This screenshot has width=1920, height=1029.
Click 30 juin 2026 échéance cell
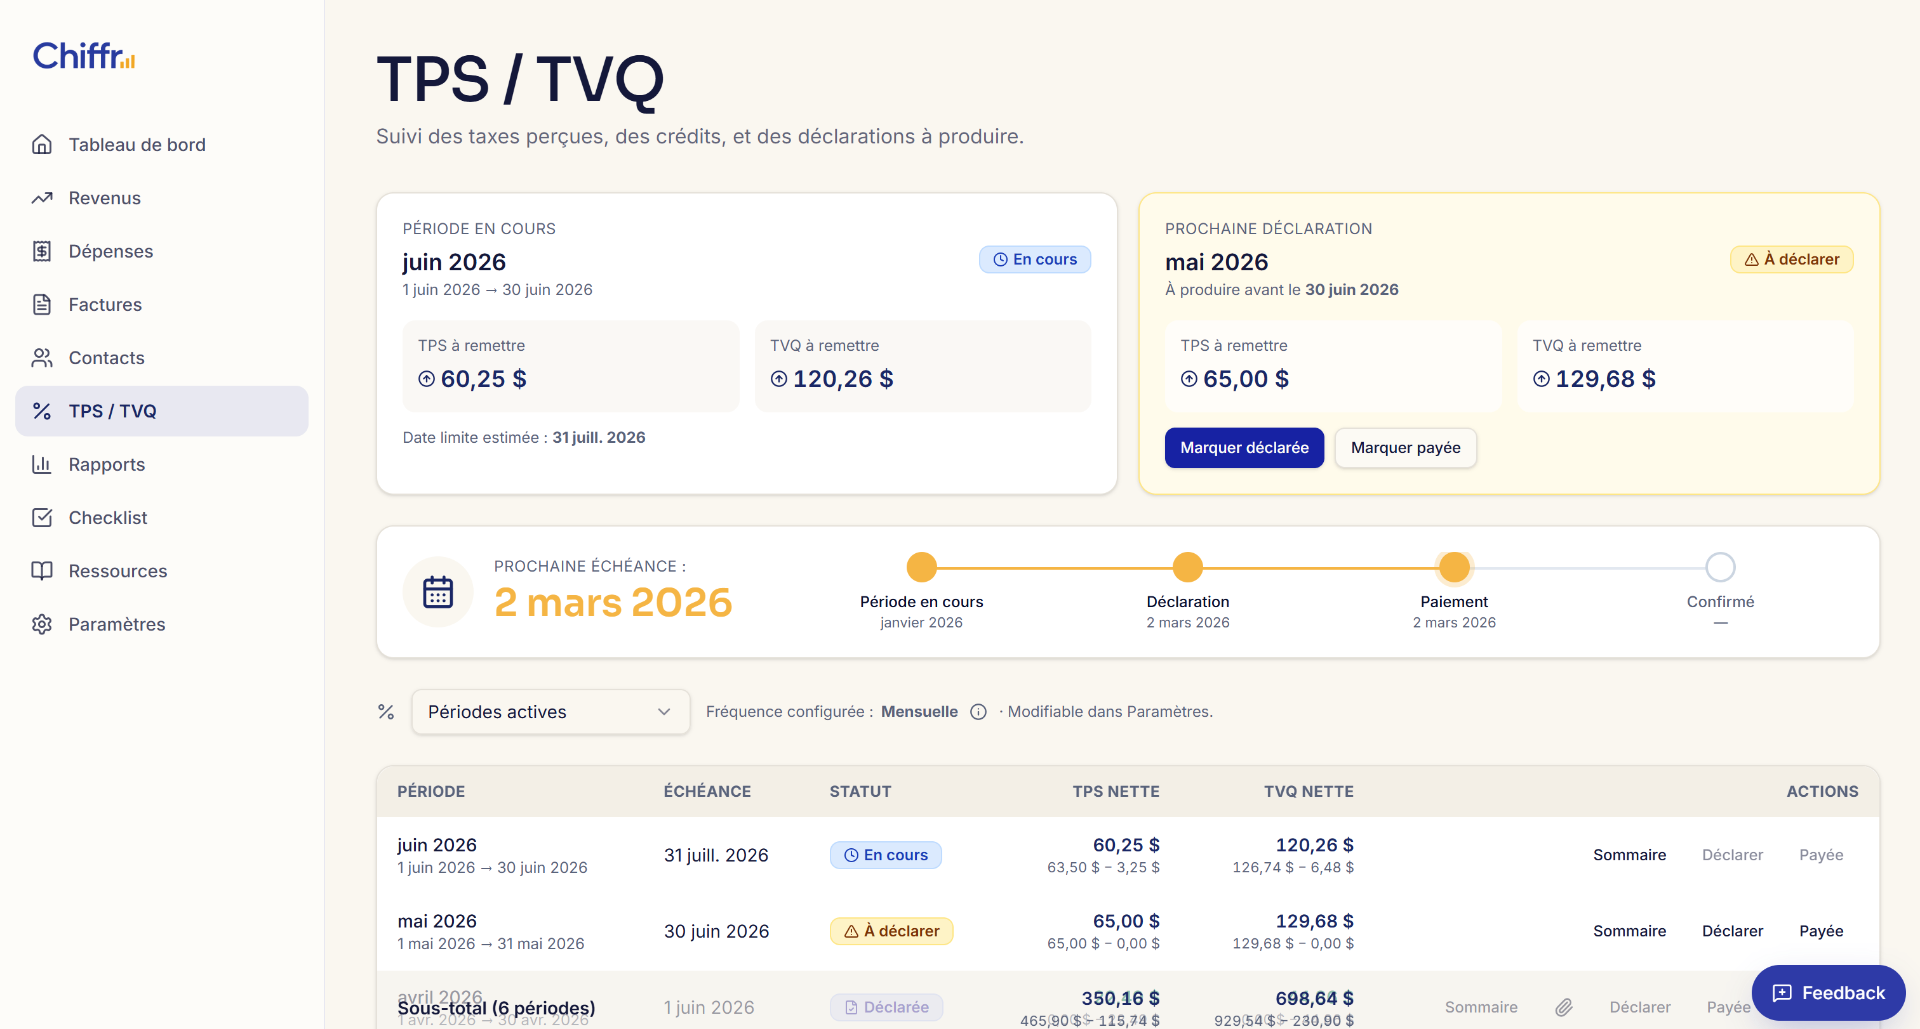(716, 931)
